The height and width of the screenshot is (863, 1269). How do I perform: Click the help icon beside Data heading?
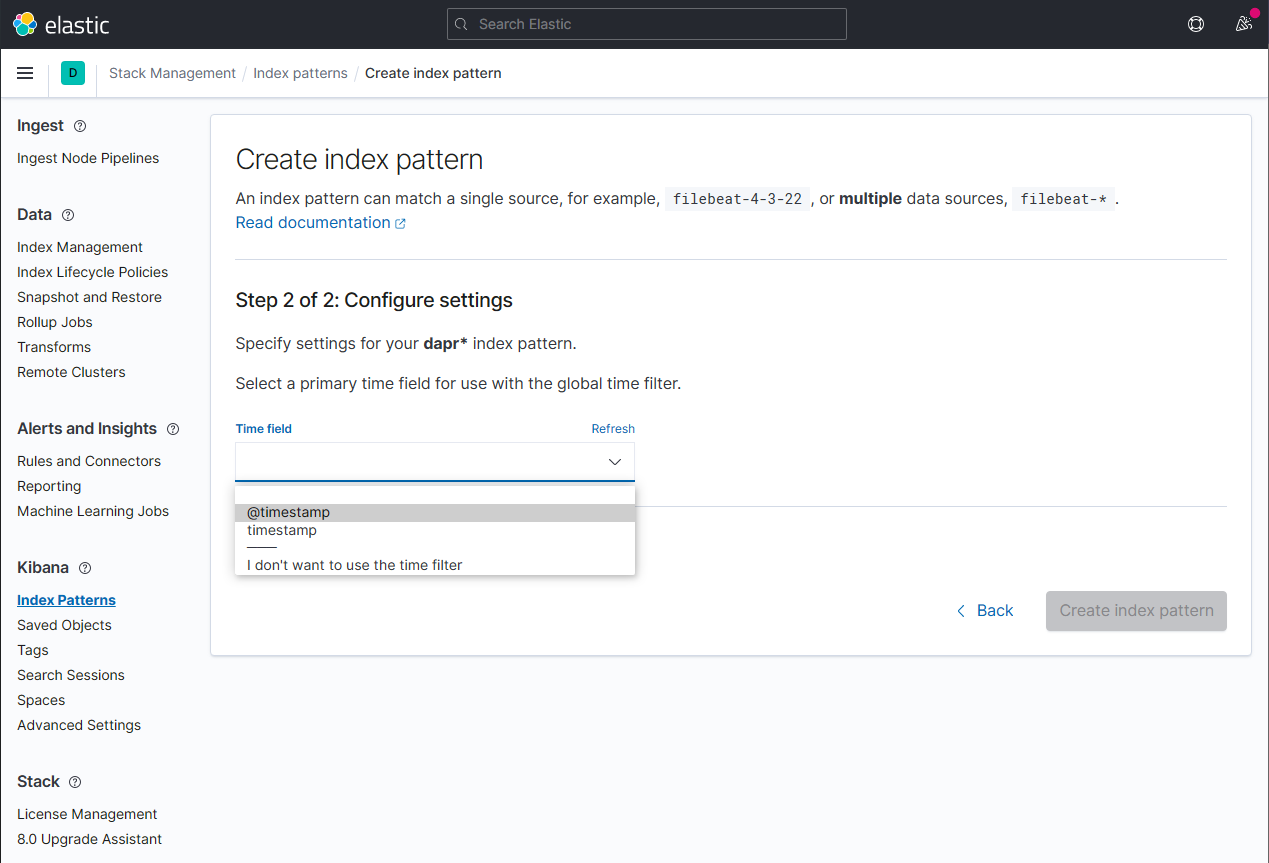tap(67, 215)
